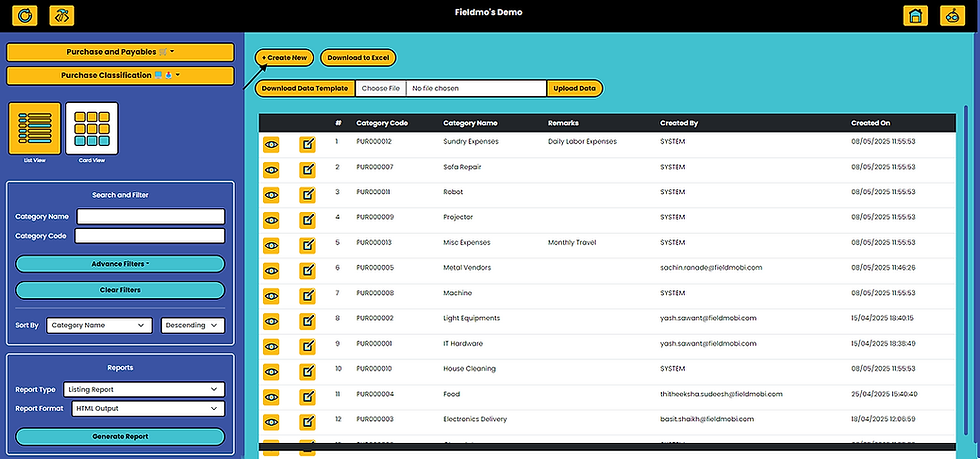Screen dimensions: 980x459
Task: Switch to Card View
Action: [92, 129]
